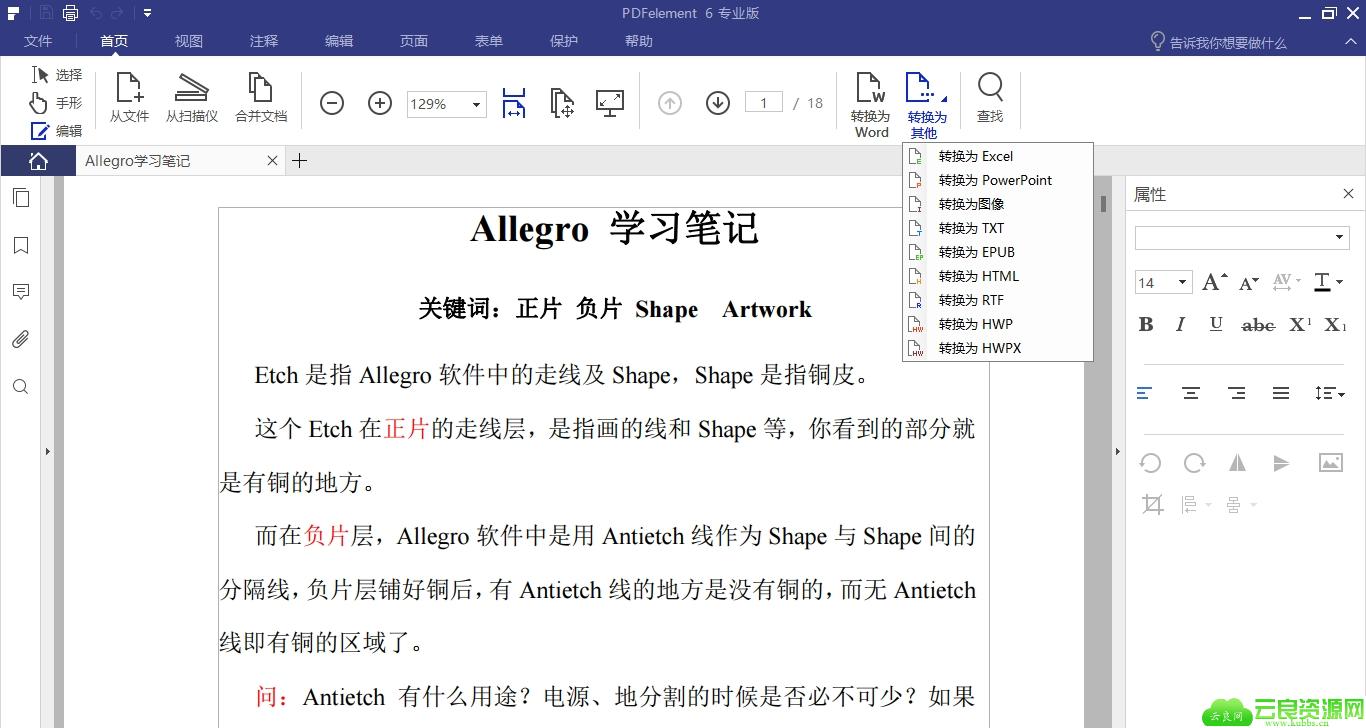Align text center

[1191, 393]
